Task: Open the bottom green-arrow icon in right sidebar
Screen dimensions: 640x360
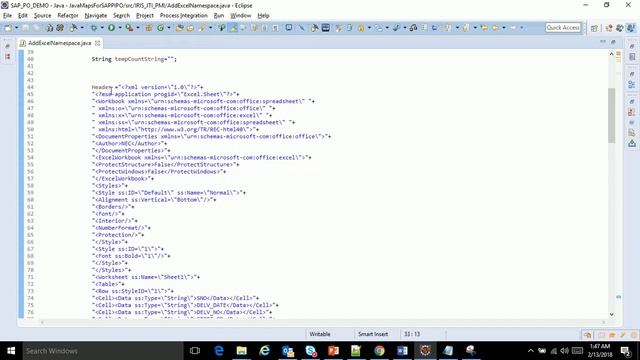Action: (x=632, y=143)
